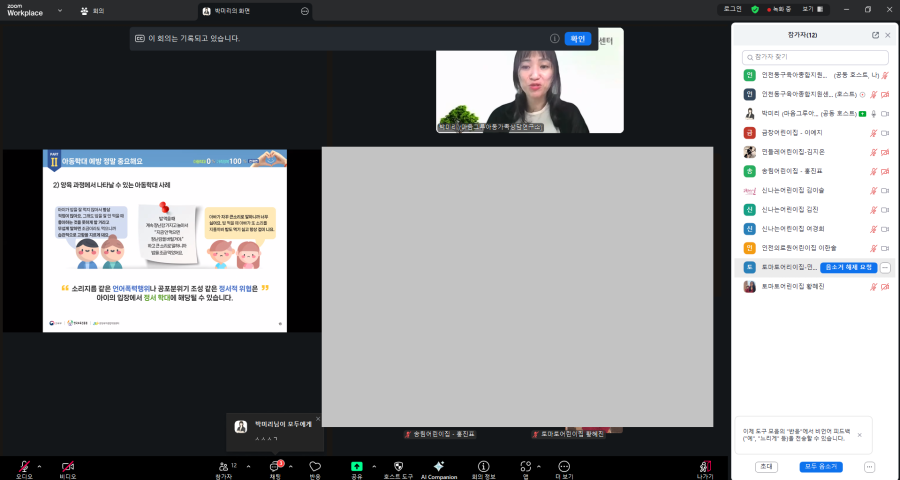Click the 더 보기 (More) toolbar icon
Viewport: 900px width, 480px height.
(564, 467)
